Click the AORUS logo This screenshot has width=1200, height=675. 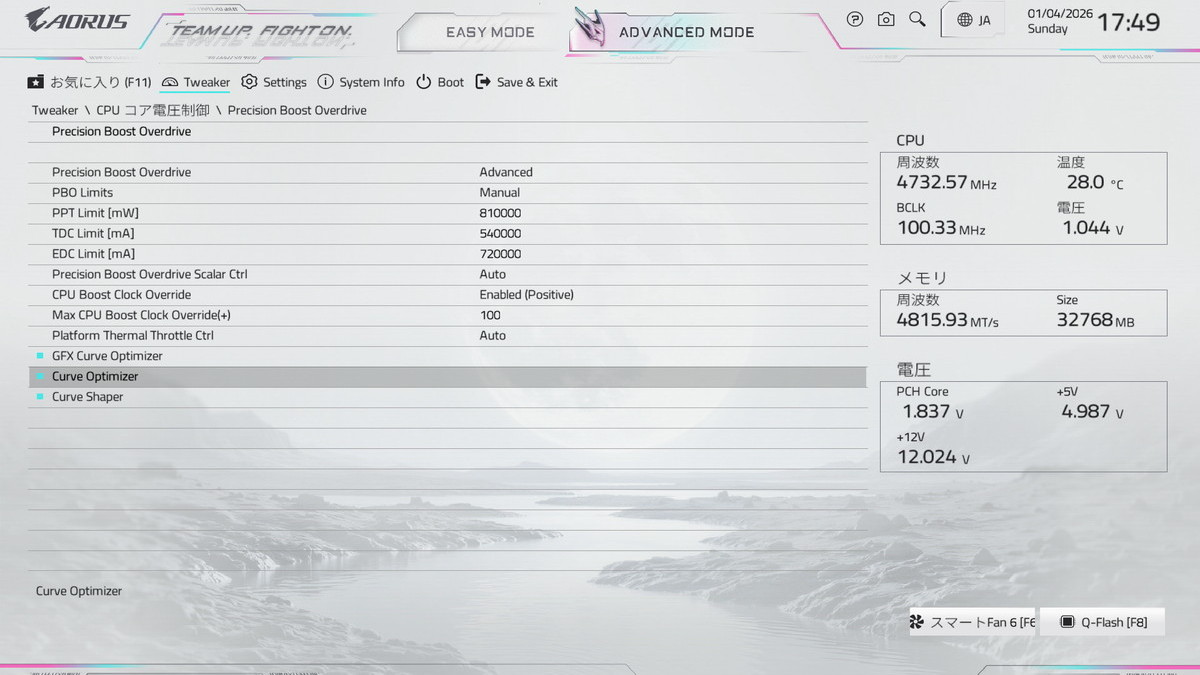(x=77, y=19)
